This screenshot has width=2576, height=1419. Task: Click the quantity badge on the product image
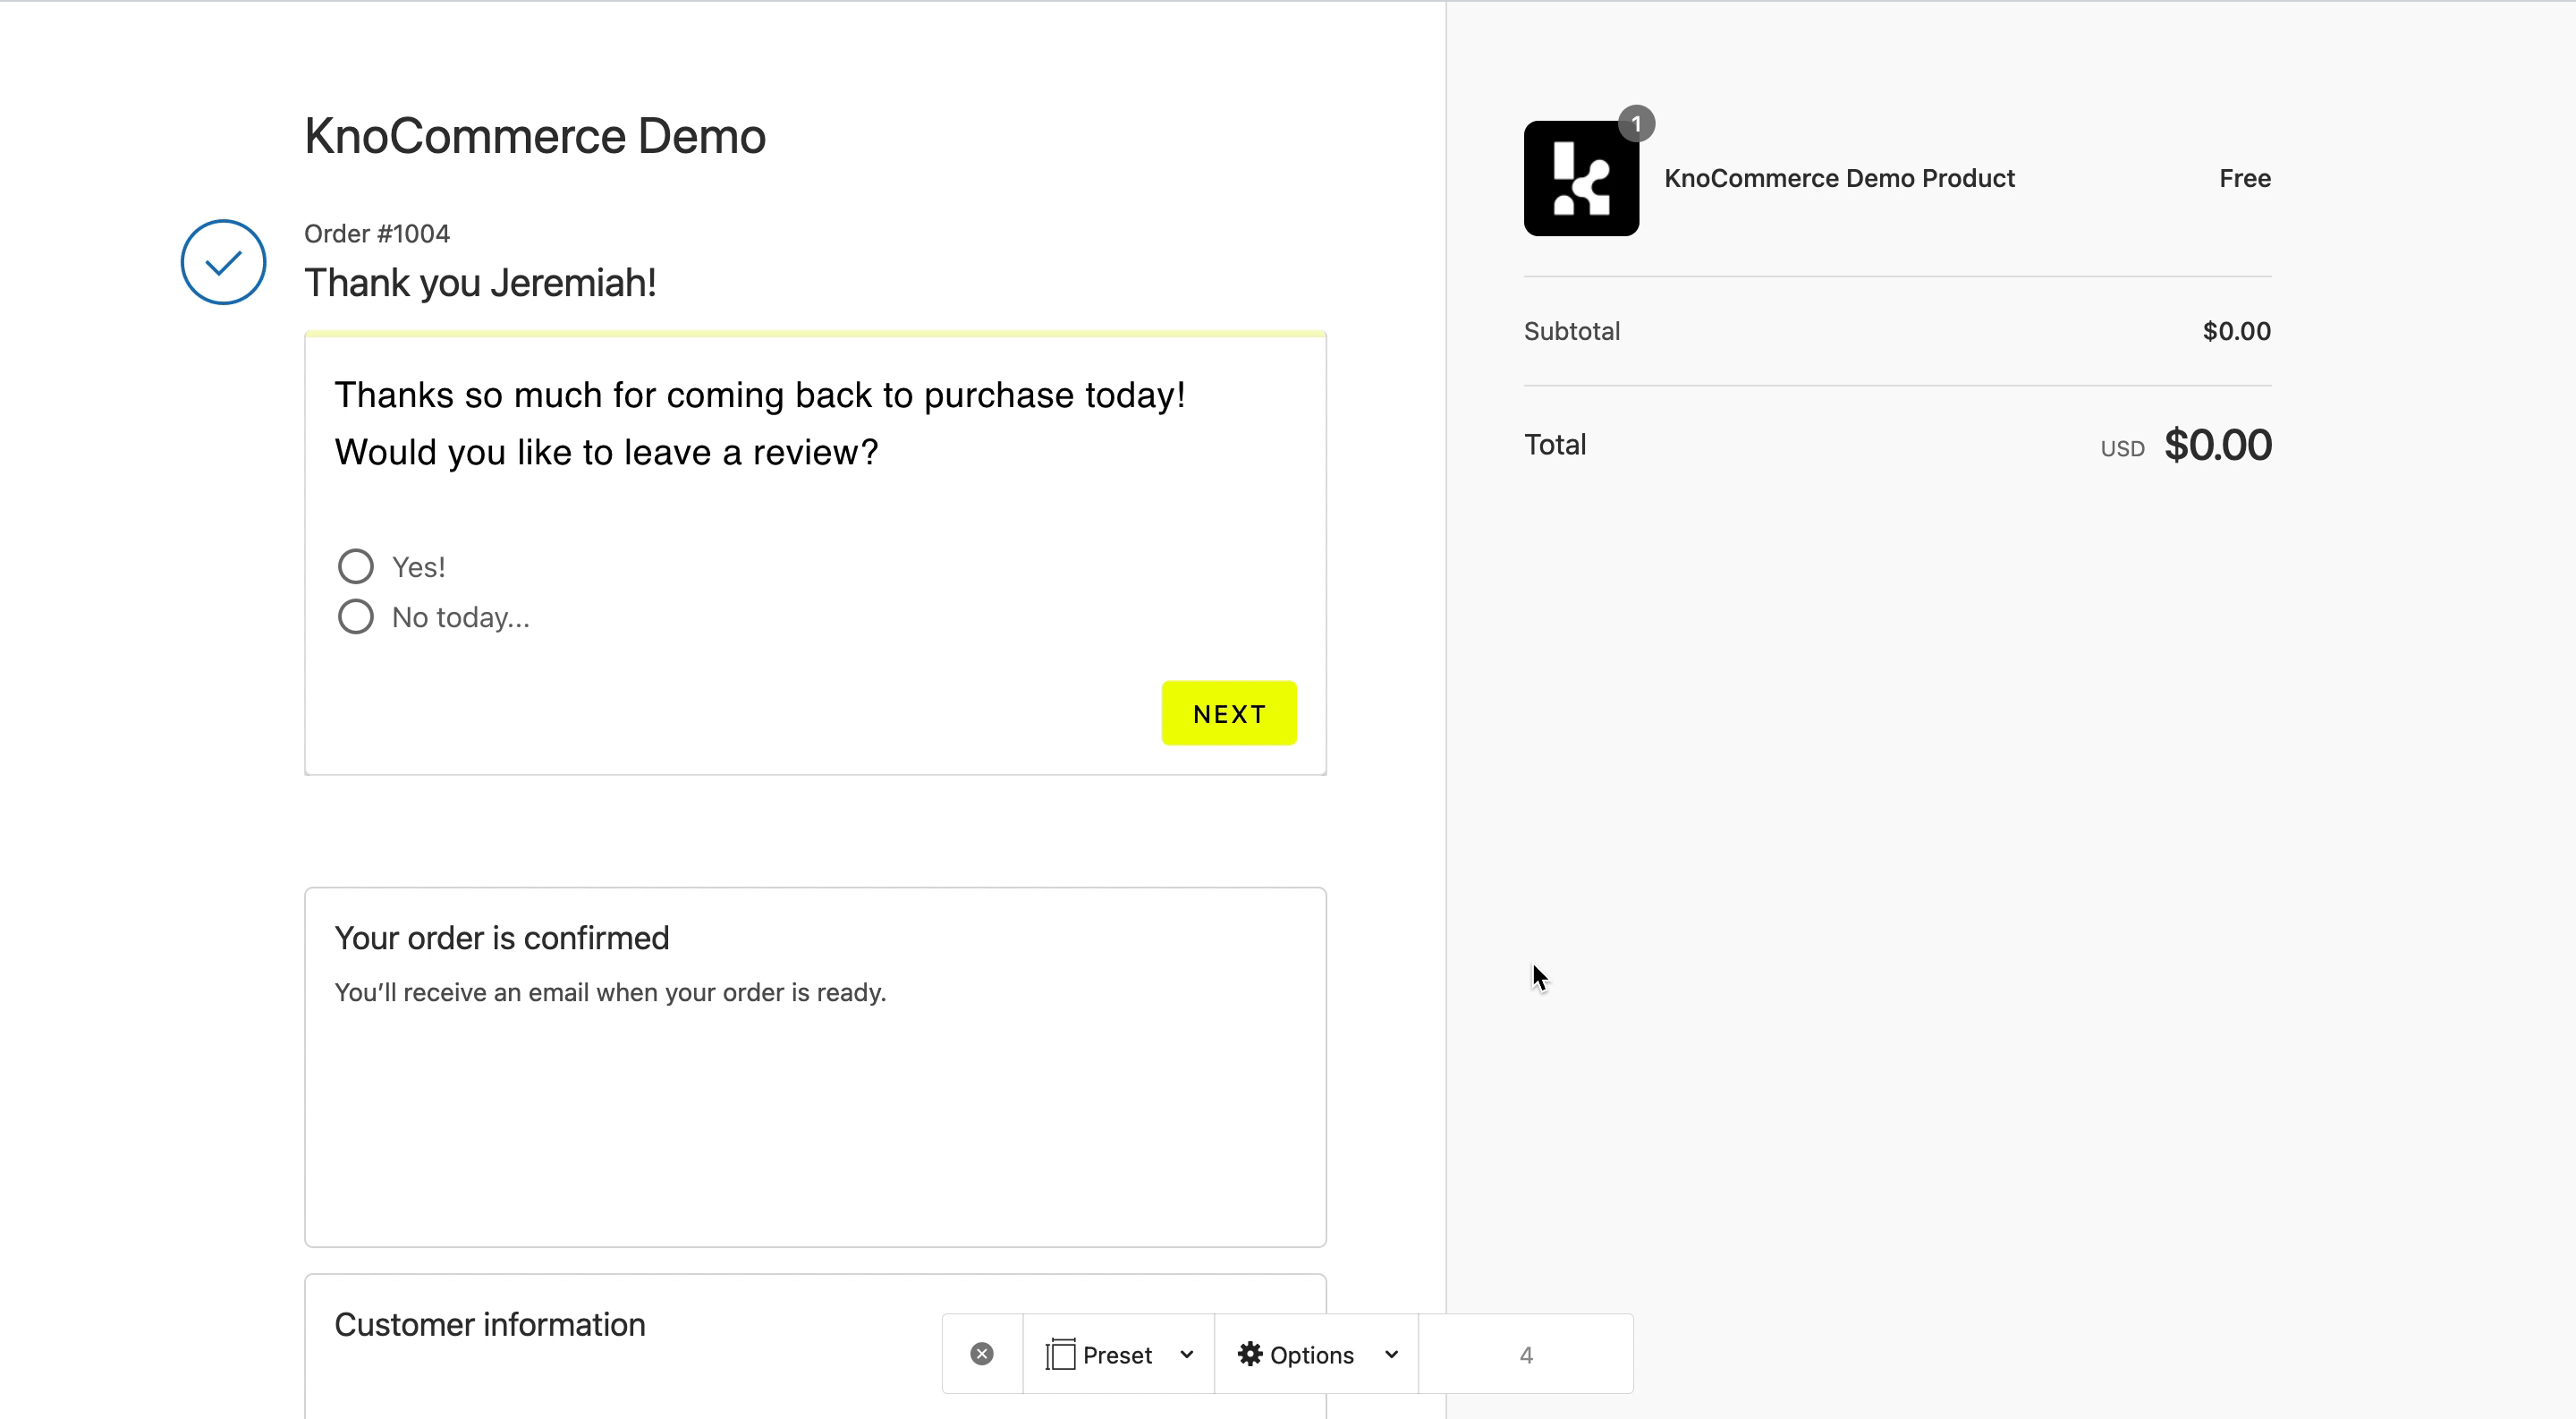(1636, 124)
